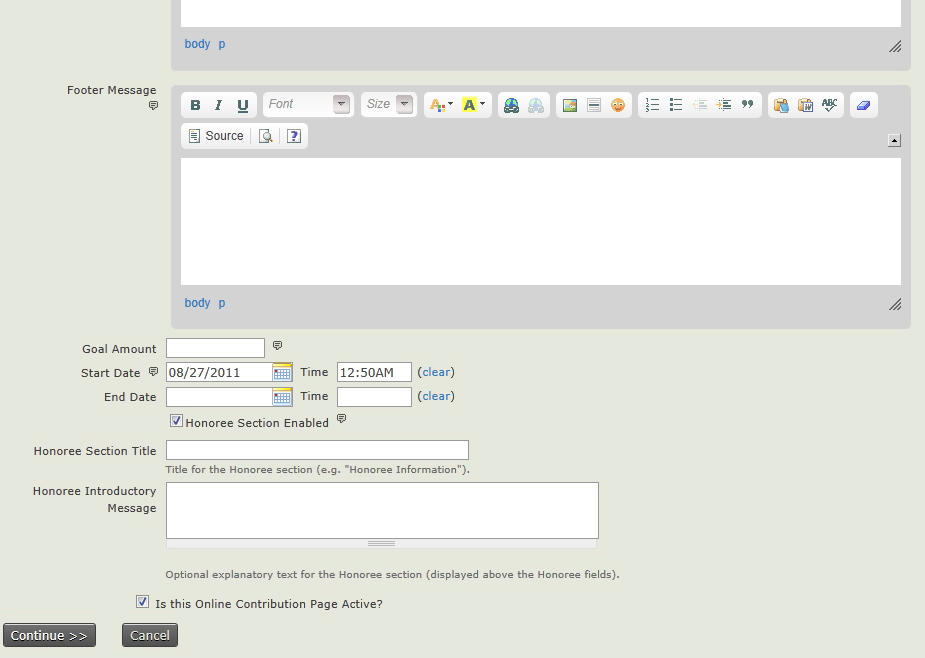Click the Goal Amount input field
This screenshot has width=925, height=658.
click(x=215, y=348)
